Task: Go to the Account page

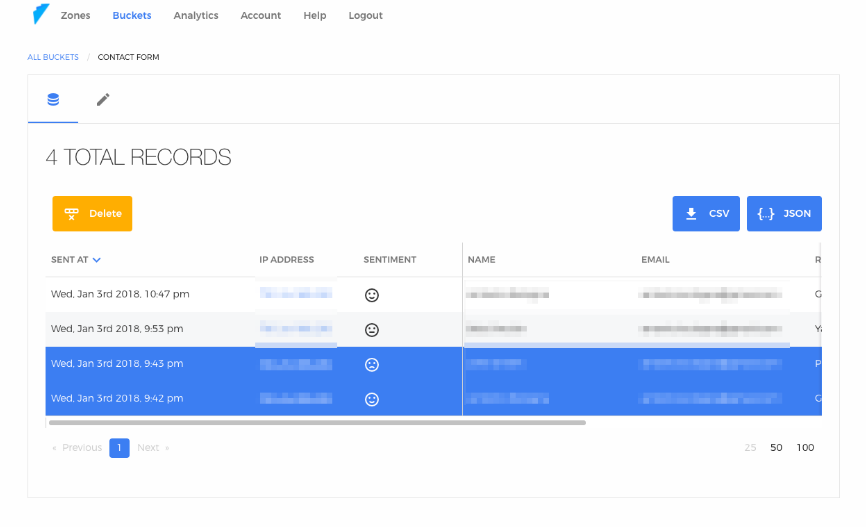Action: 261,16
